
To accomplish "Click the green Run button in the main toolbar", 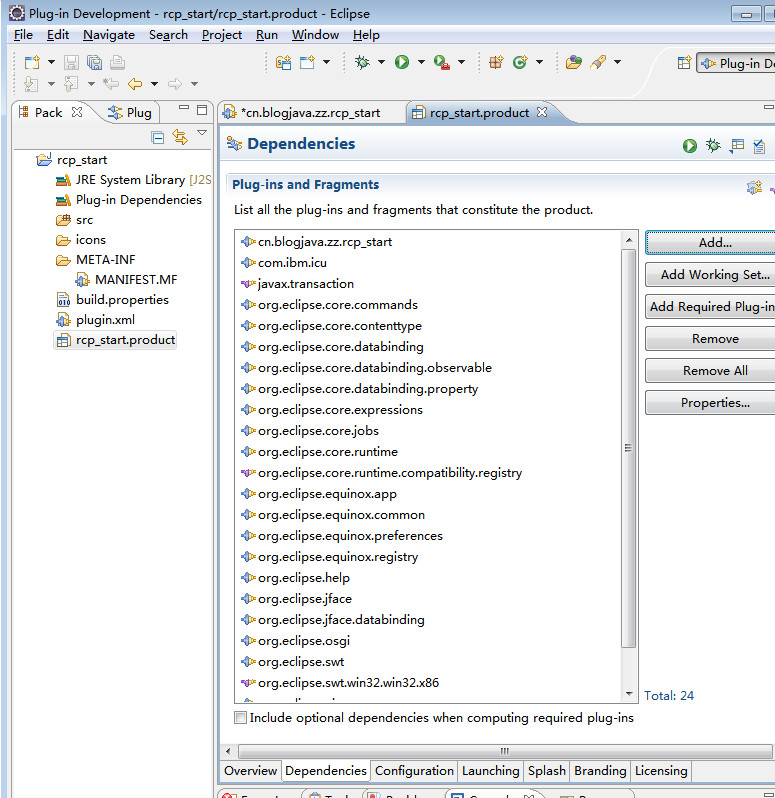I will 402,62.
